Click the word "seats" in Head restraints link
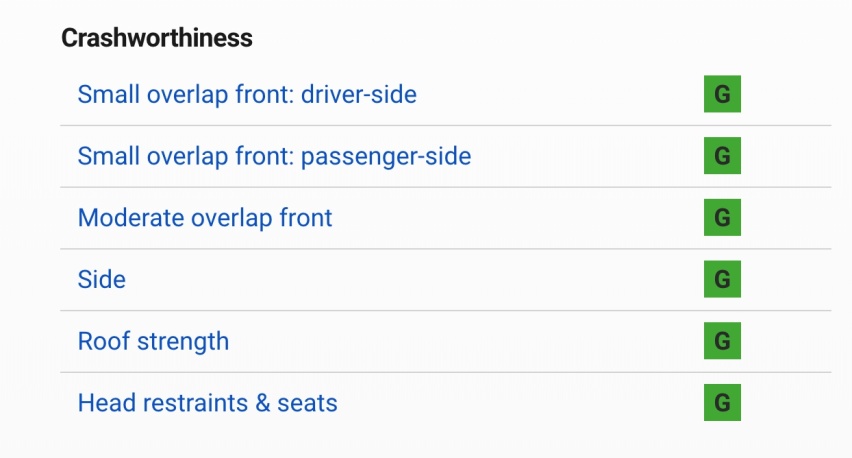 point(308,404)
